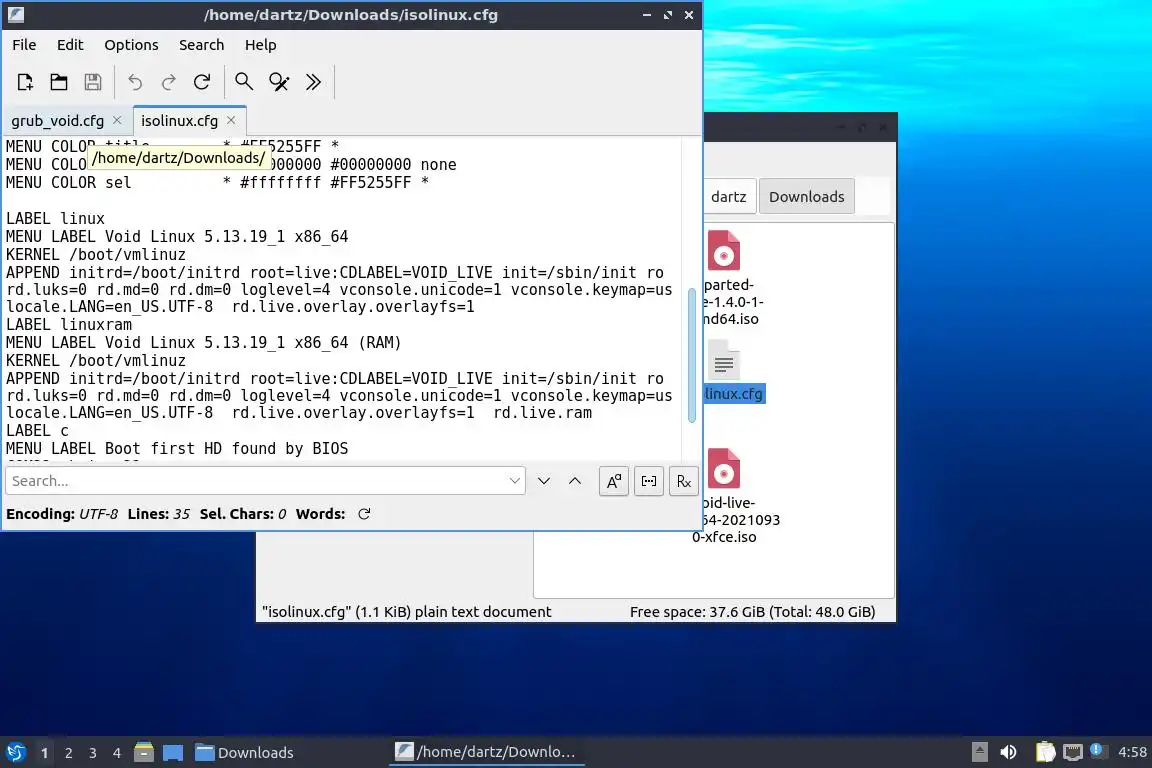Open the Options menu
Image resolution: width=1152 pixels, height=768 pixels.
point(131,45)
